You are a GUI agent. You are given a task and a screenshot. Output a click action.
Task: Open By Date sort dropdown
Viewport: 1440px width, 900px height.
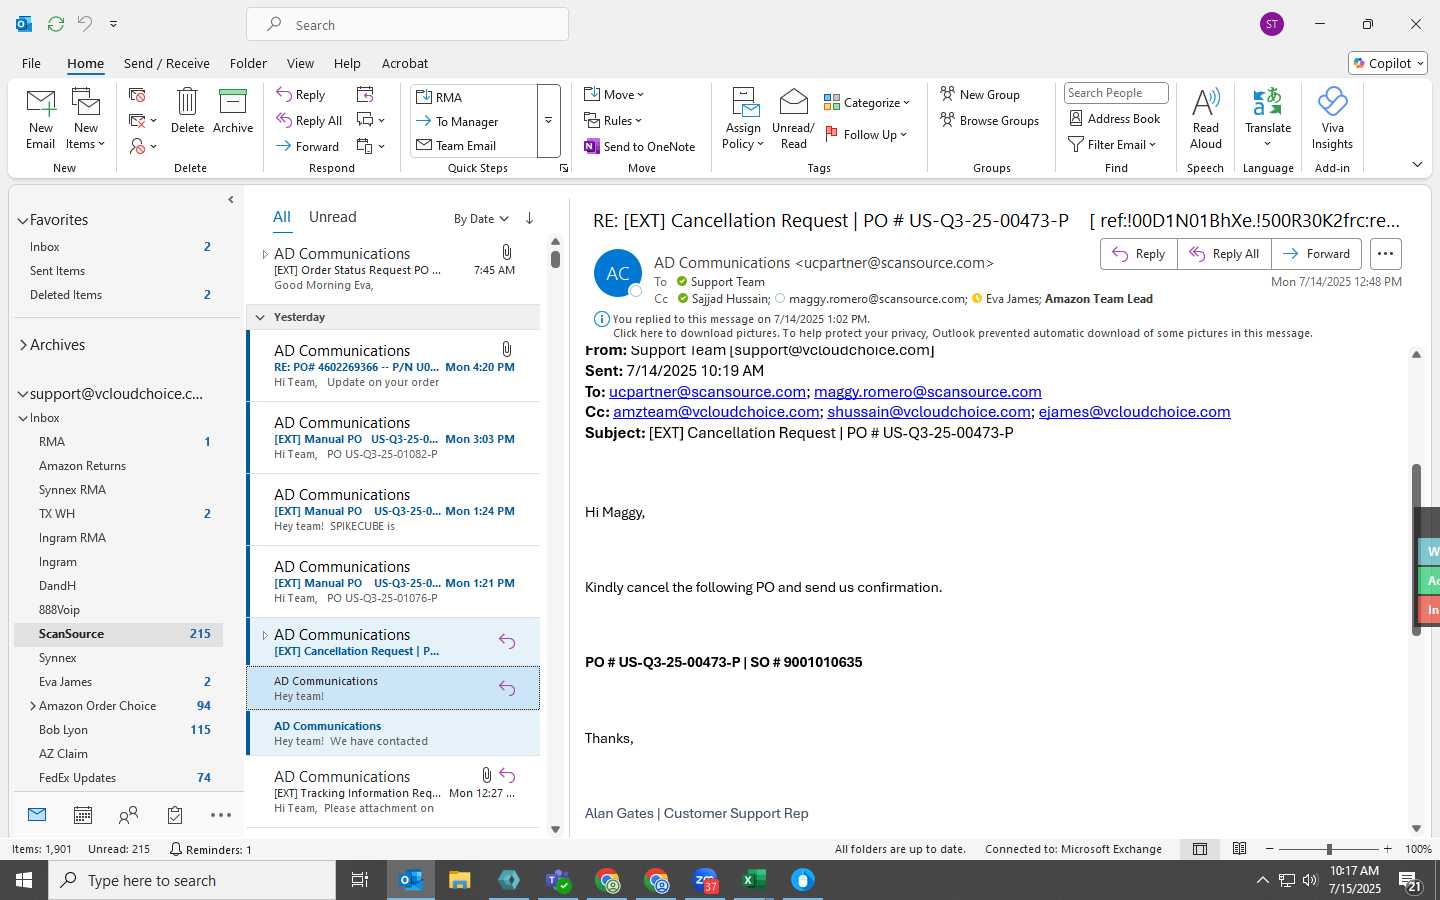[481, 219]
